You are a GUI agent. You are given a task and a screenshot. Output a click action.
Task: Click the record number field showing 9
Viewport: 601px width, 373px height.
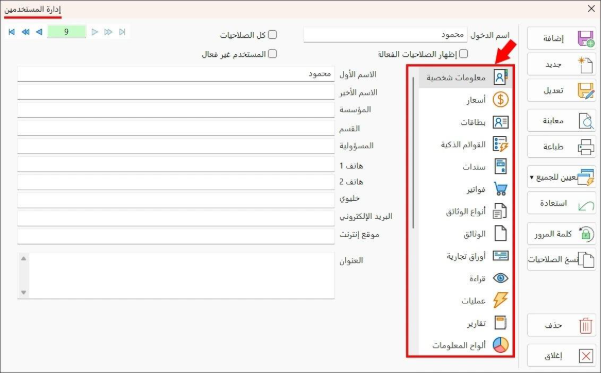click(66, 32)
